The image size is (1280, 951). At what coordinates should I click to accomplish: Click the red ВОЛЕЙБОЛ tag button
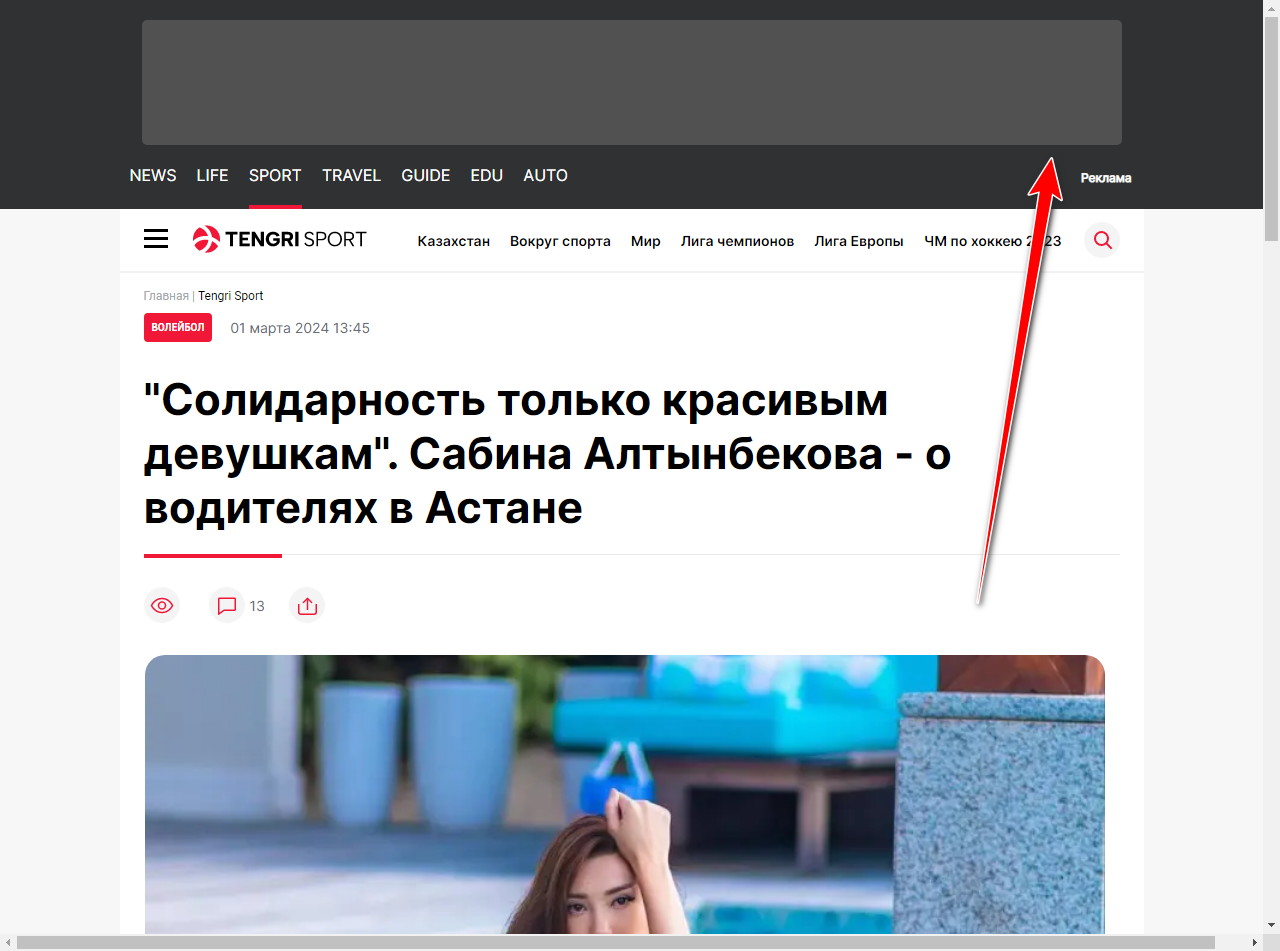(178, 328)
